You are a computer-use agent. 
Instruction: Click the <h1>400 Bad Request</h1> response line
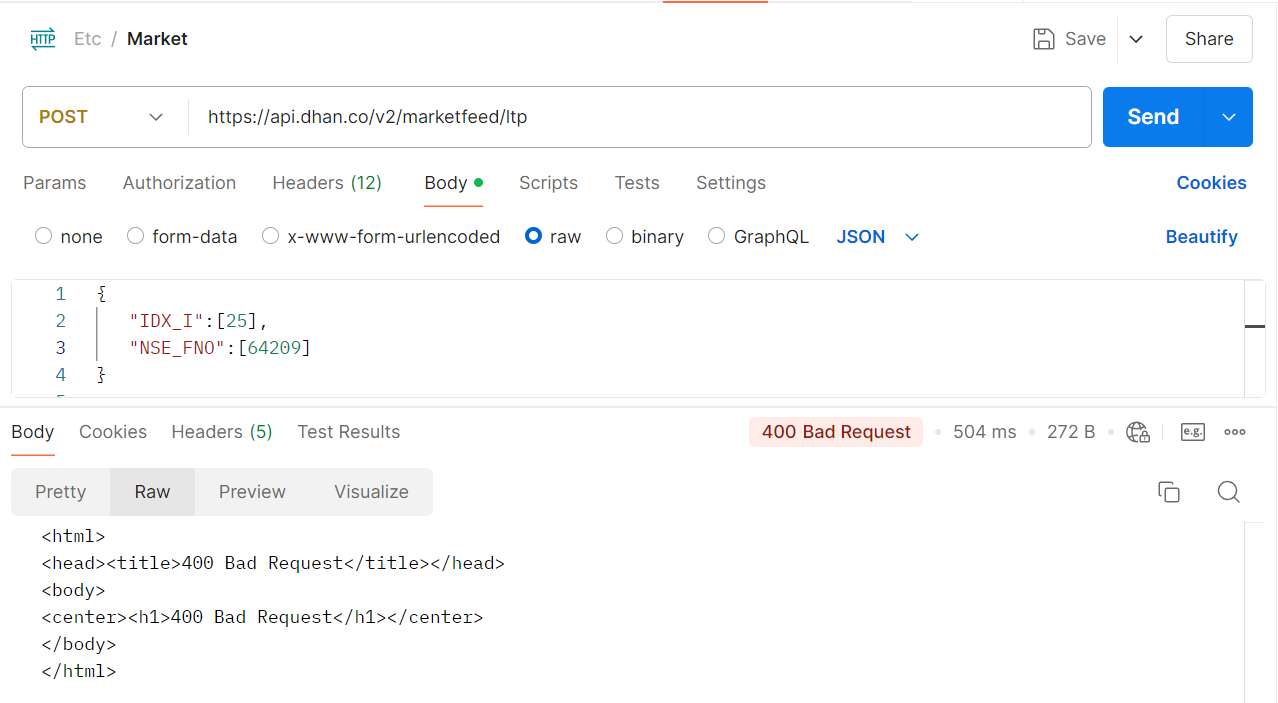point(262,617)
